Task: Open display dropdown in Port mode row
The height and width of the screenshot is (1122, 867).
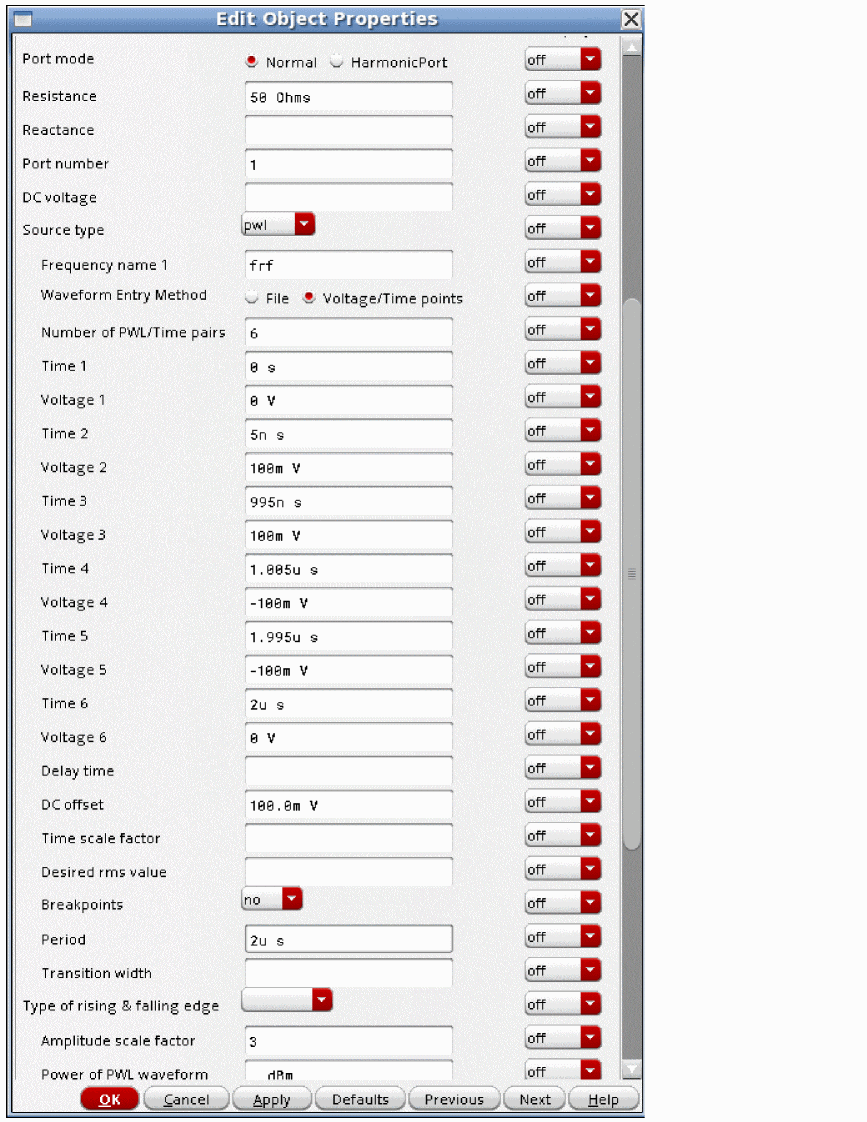Action: pyautogui.click(x=563, y=59)
